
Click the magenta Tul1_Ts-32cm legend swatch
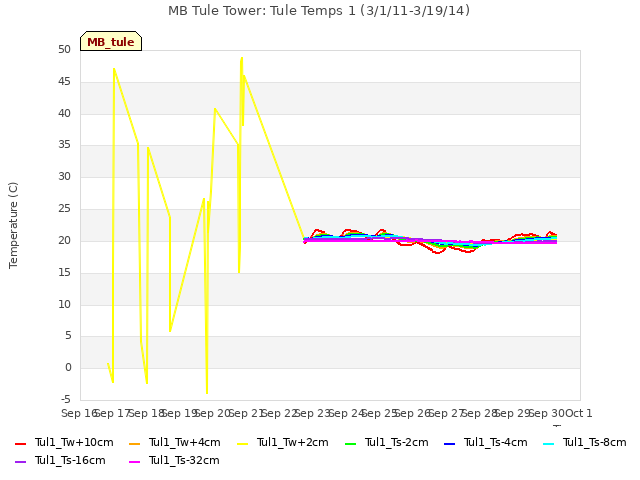click(x=134, y=461)
